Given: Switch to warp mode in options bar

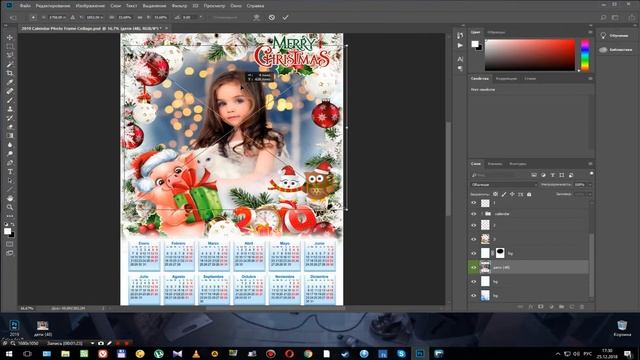Looking at the screenshot, I should (256, 18).
